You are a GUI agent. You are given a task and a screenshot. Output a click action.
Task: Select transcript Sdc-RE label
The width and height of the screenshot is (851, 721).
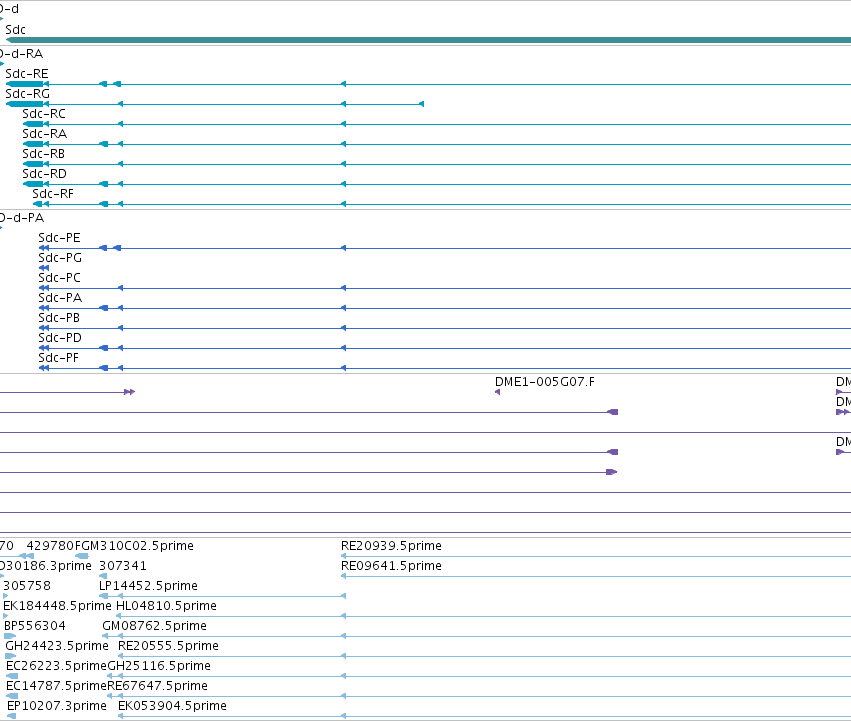click(x=27, y=74)
